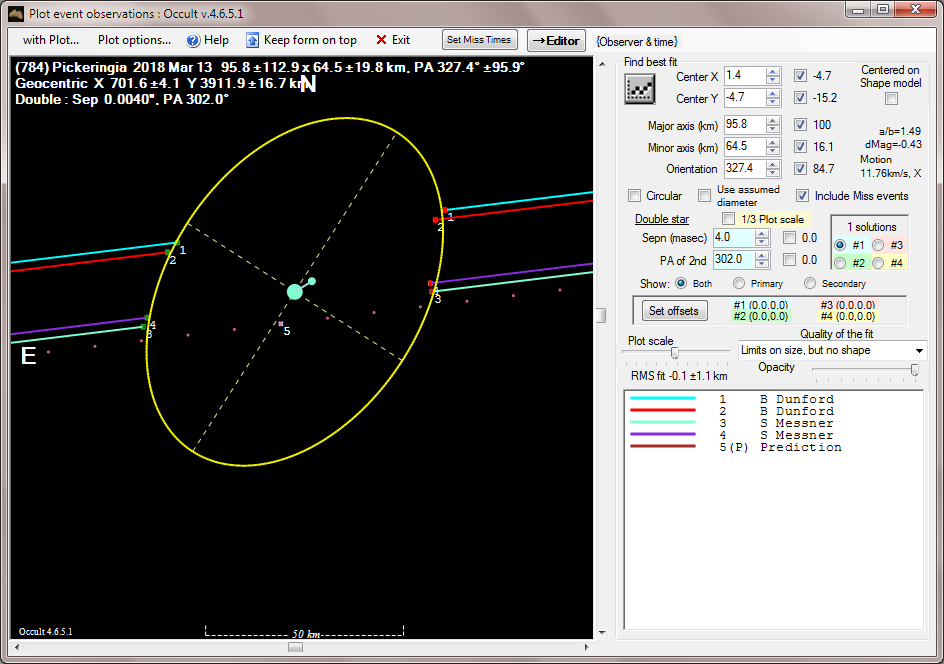This screenshot has height=664, width=944.
Task: Select Show Secondary radio button
Action: pyautogui.click(x=810, y=283)
